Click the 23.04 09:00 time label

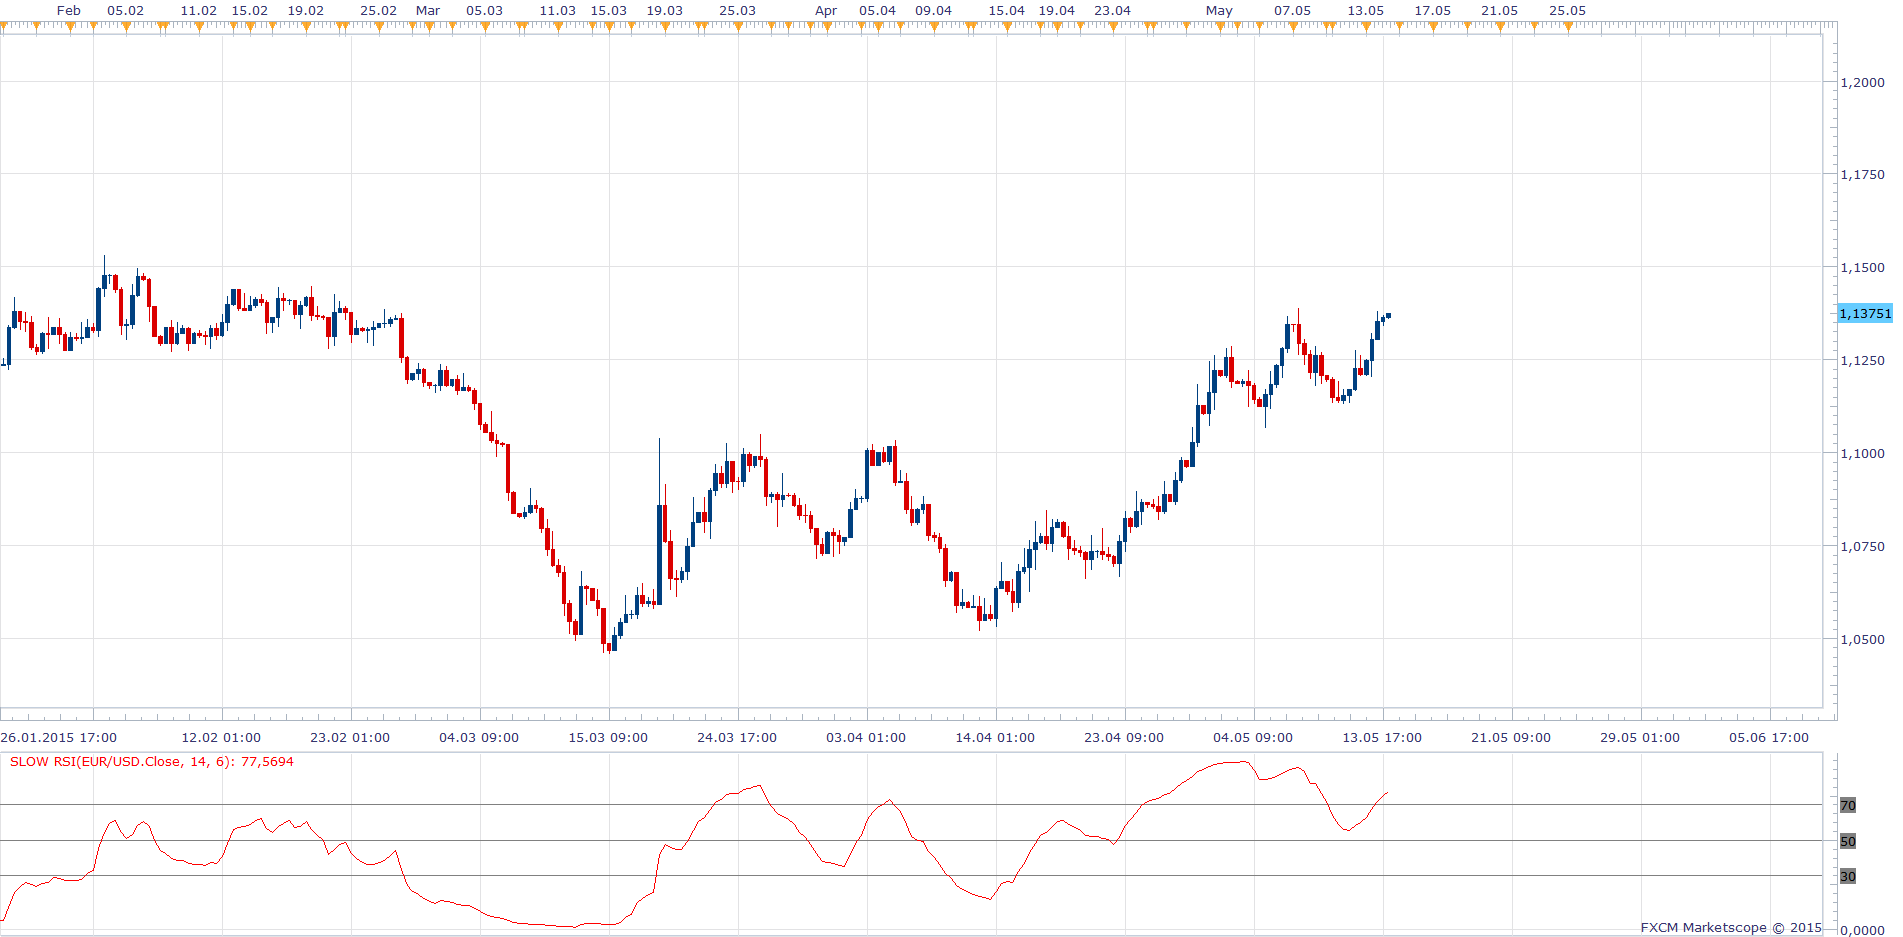click(x=1124, y=737)
